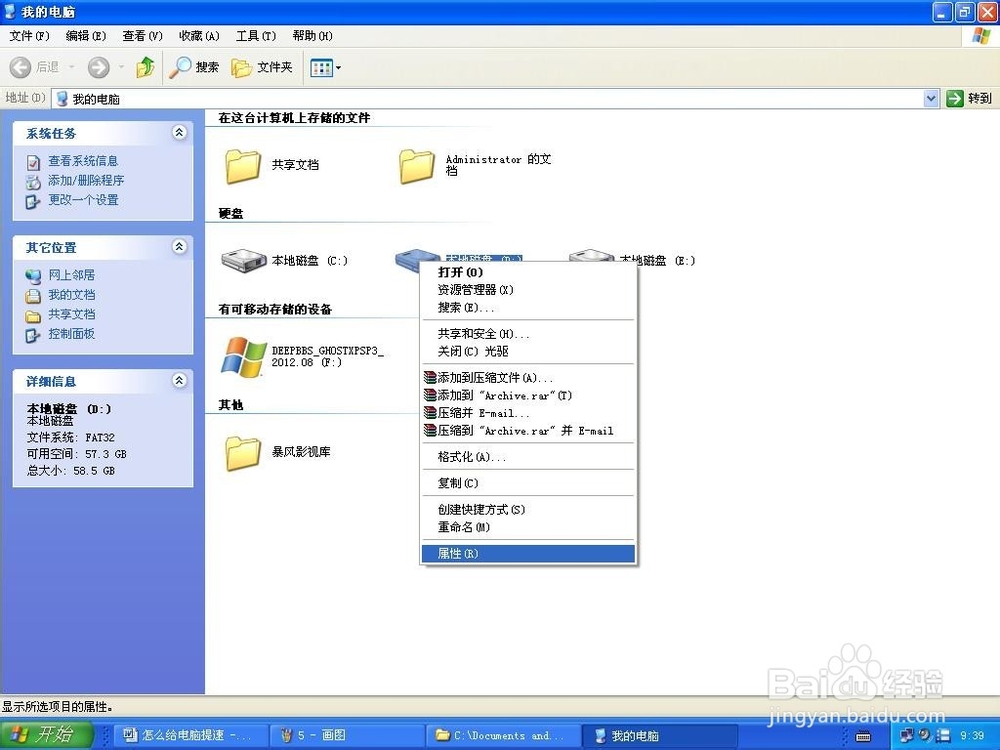Open 我的文档 in other places

(x=71, y=295)
